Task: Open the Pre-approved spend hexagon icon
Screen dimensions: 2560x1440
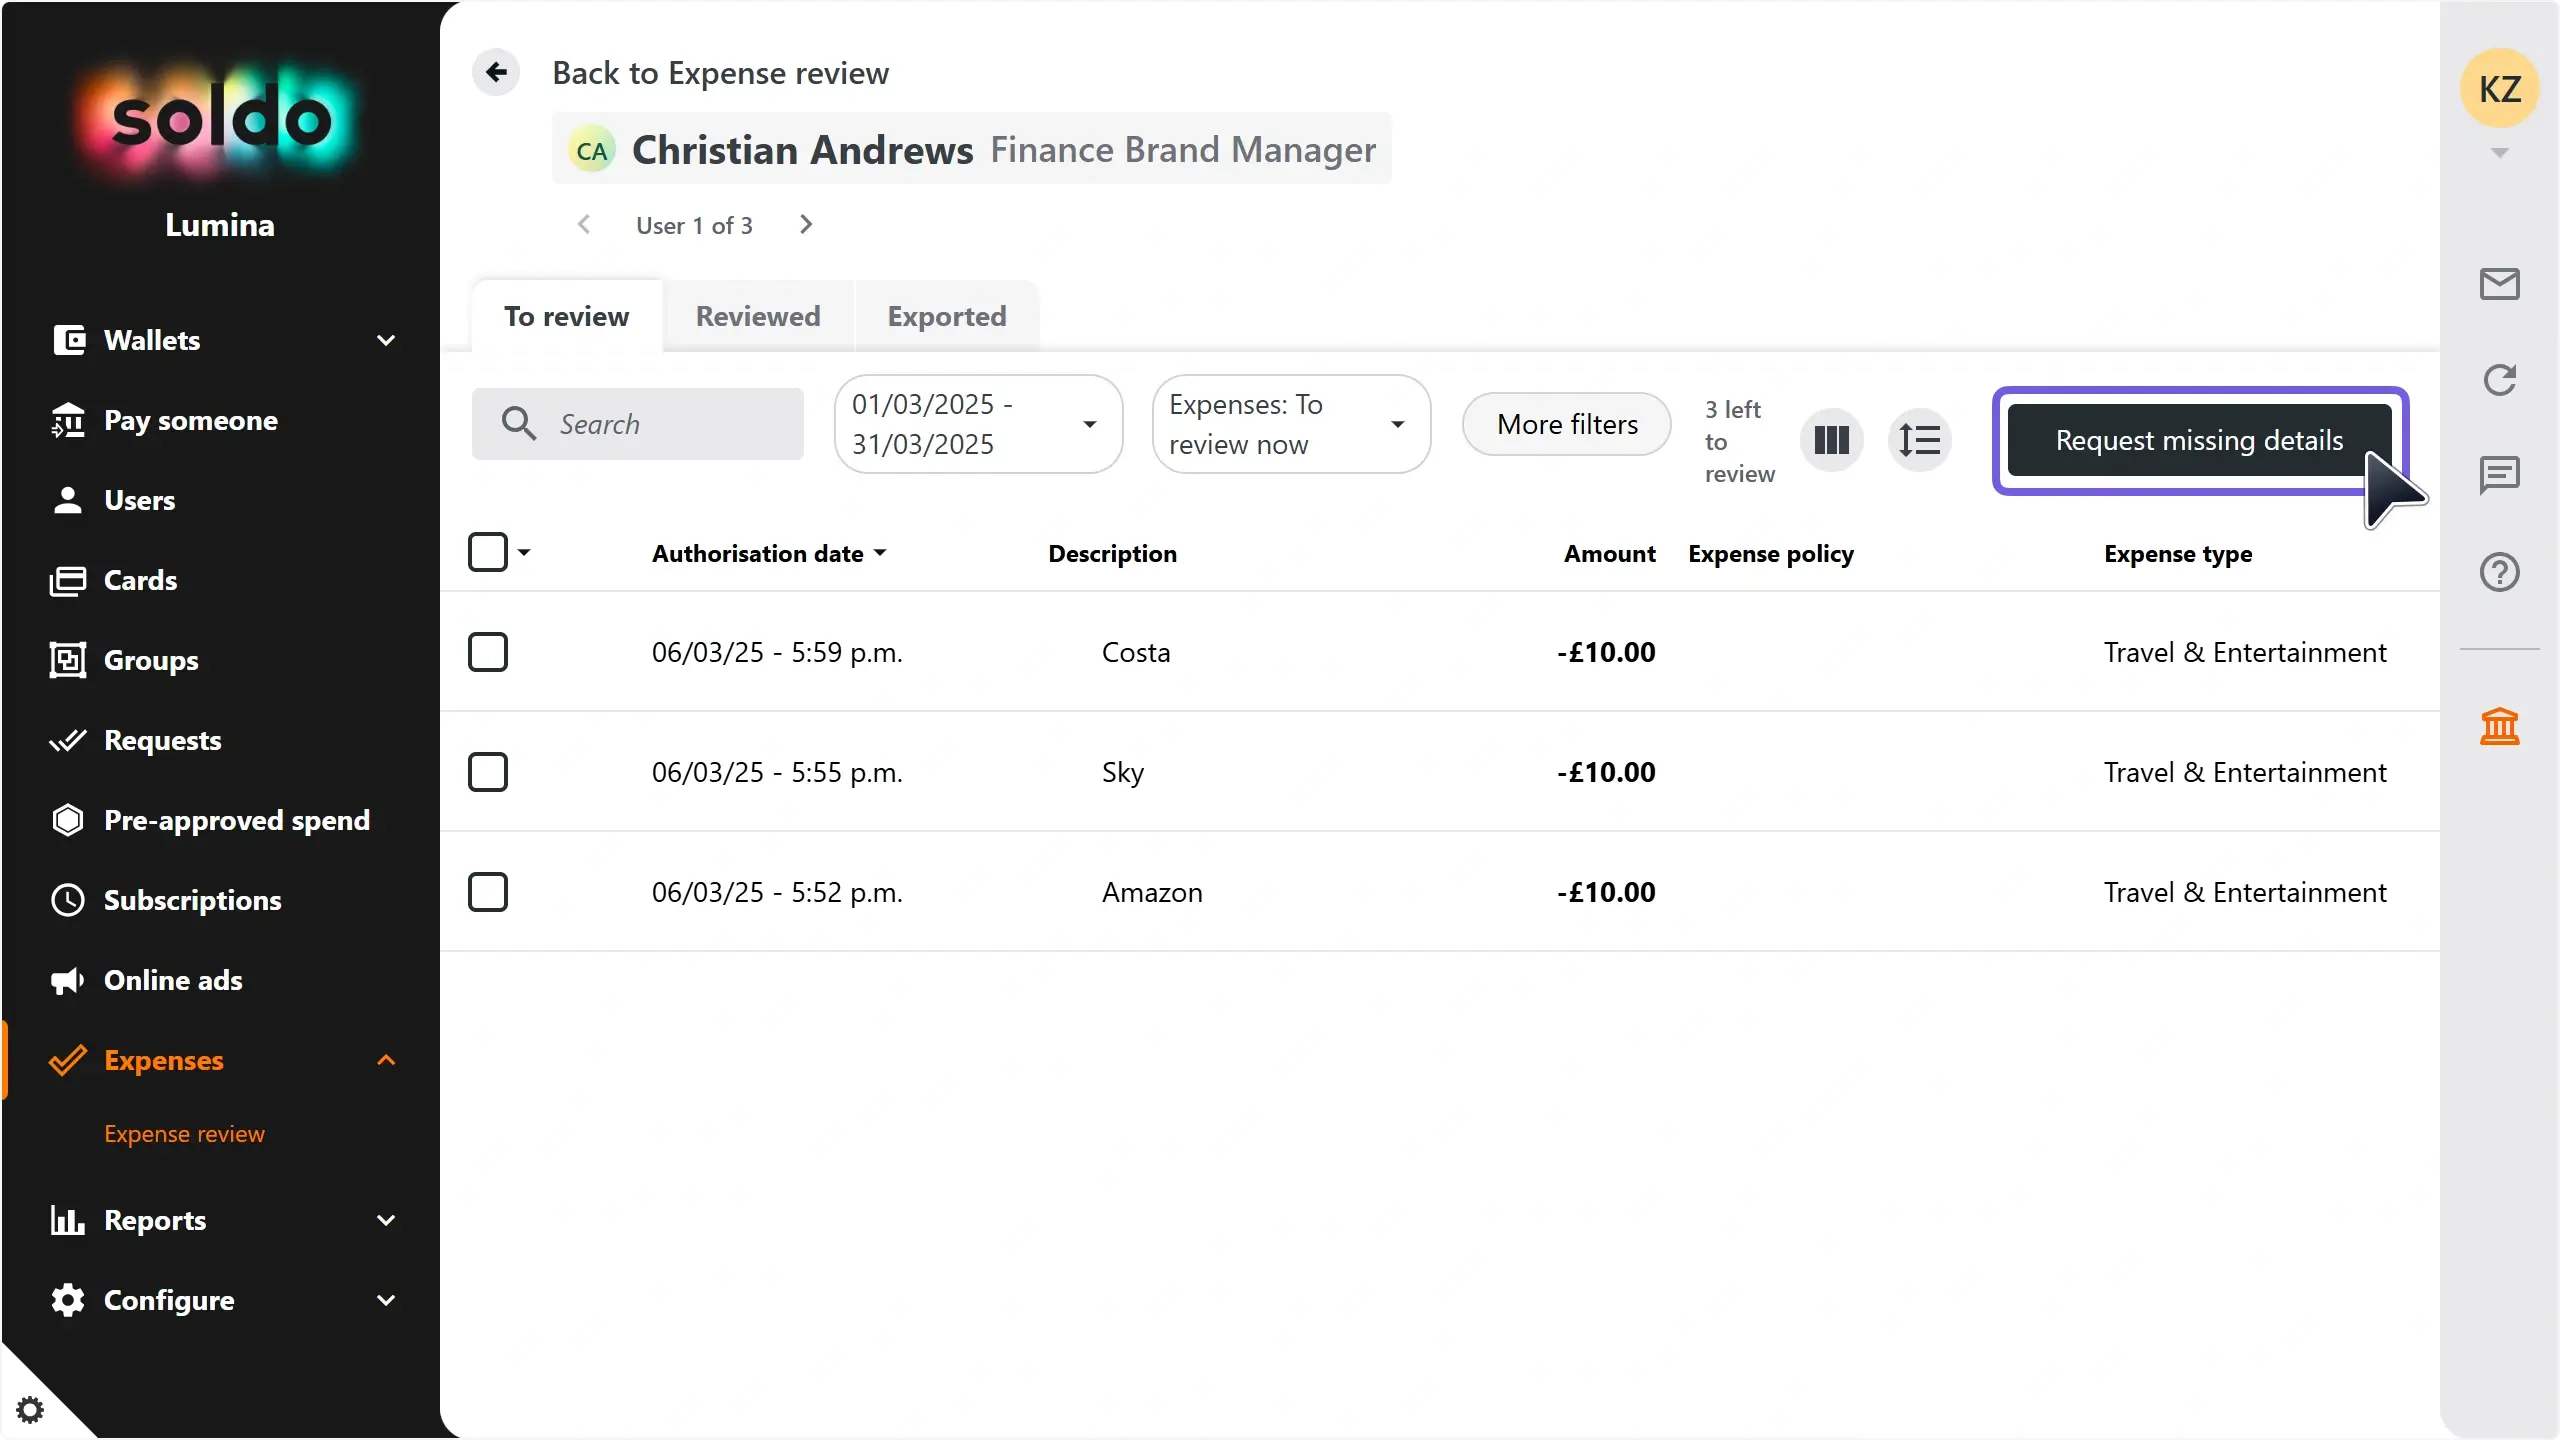Action: point(68,820)
